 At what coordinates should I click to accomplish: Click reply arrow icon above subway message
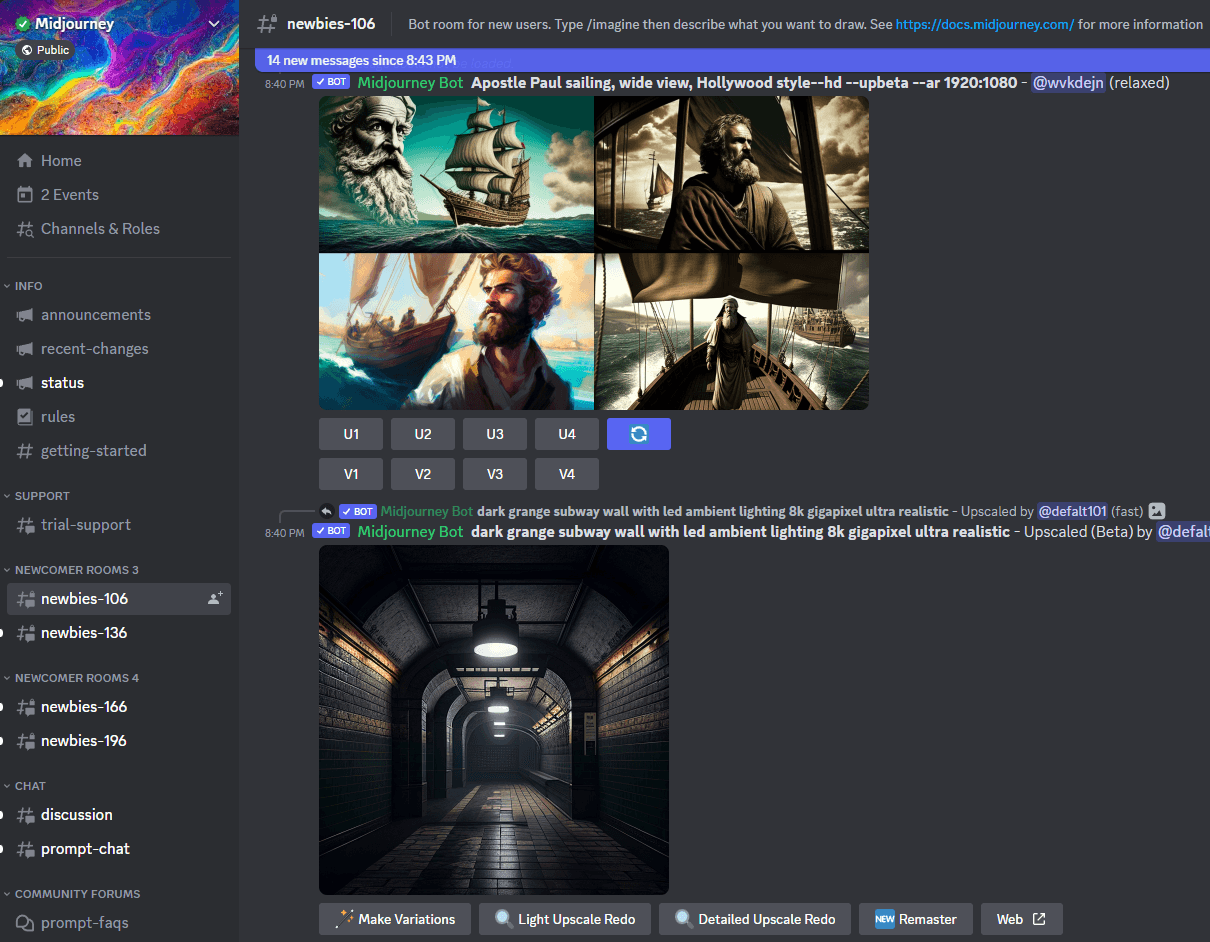[326, 511]
